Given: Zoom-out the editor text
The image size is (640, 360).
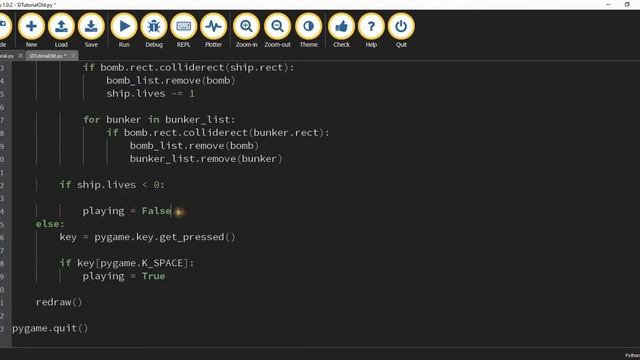Looking at the screenshot, I should [x=278, y=30].
